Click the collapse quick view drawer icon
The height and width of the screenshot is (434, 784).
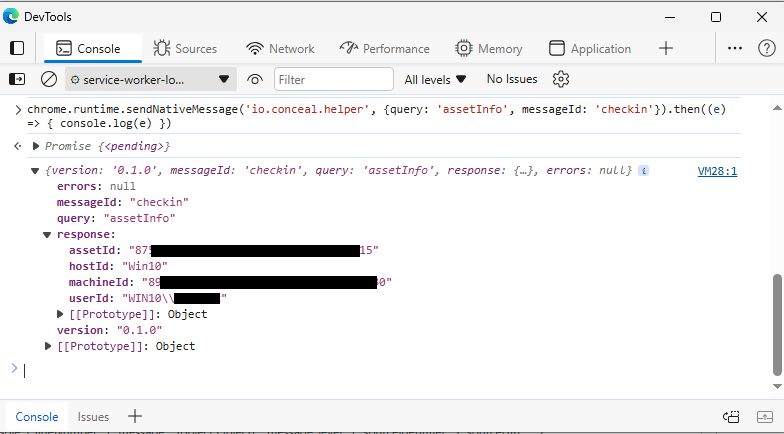765,416
